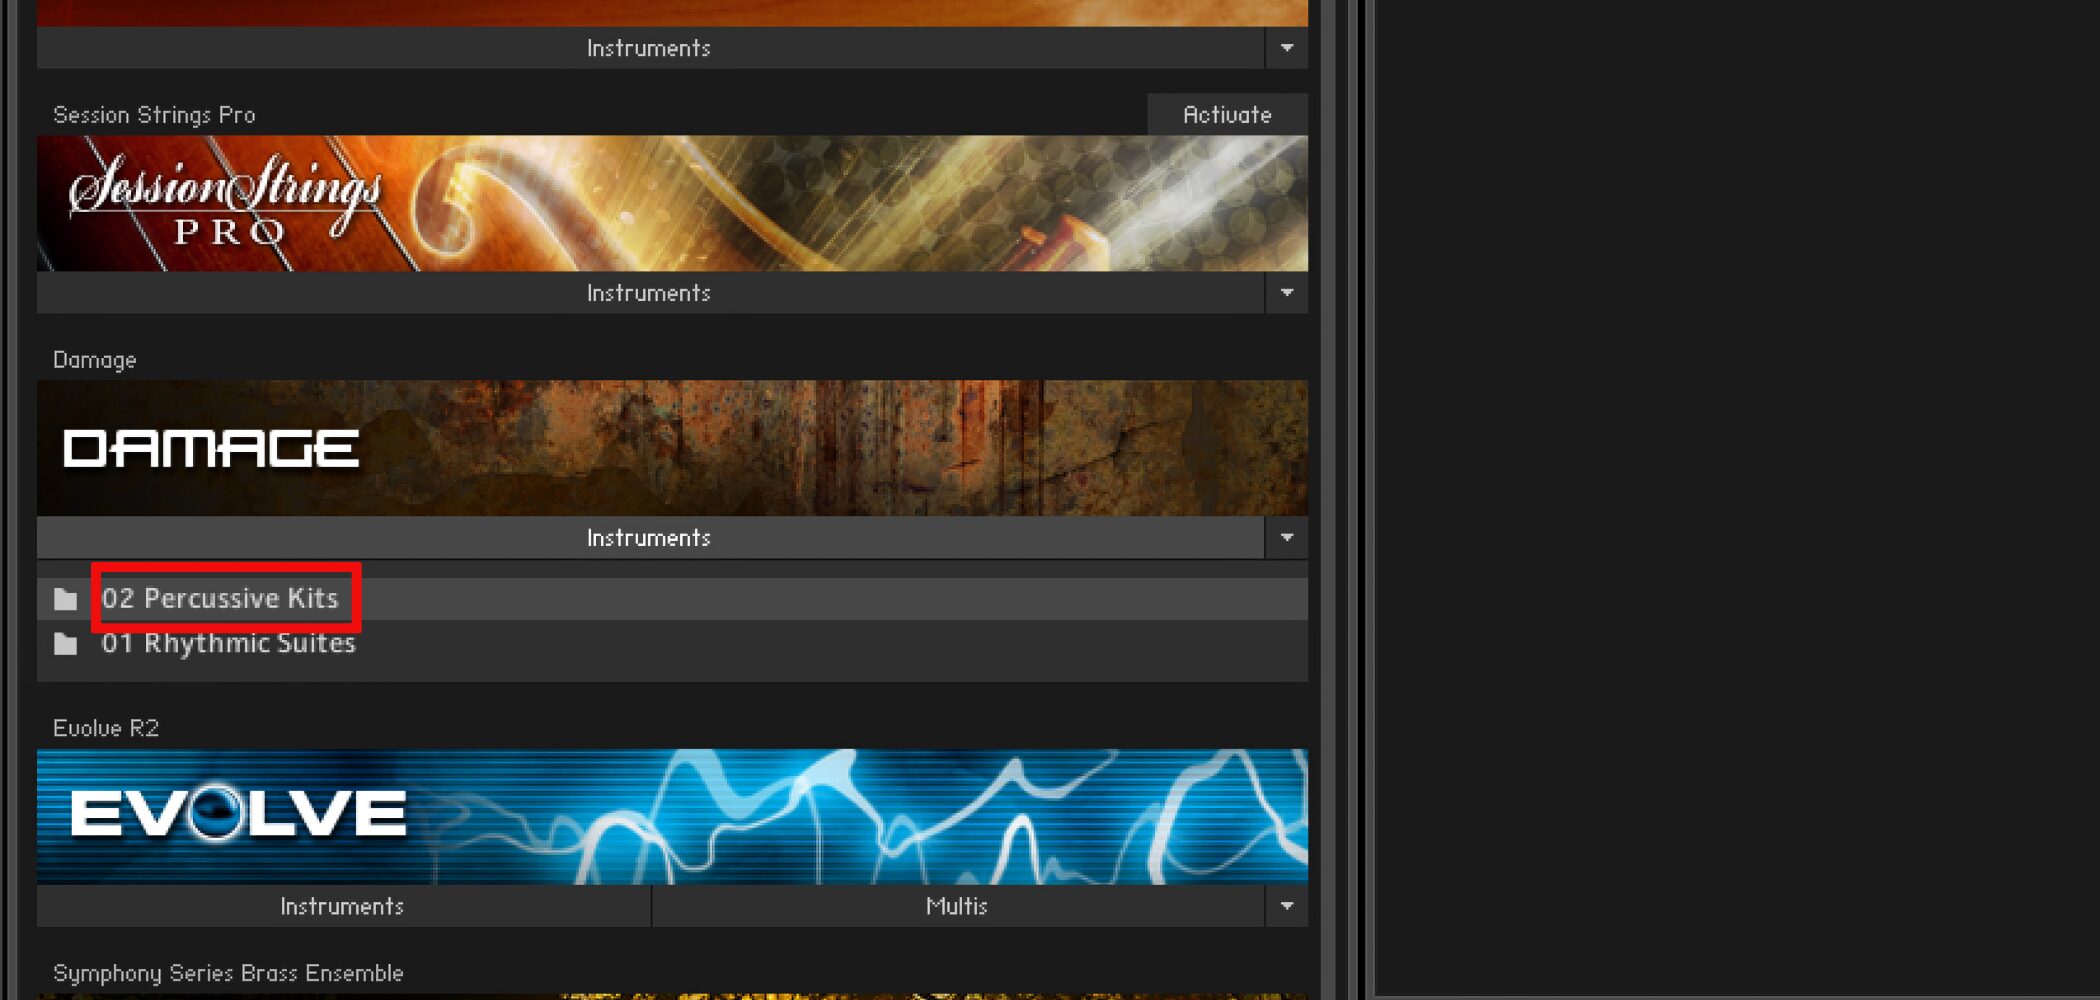Click the Evolve R2 title label
2100x1000 pixels.
point(106,728)
